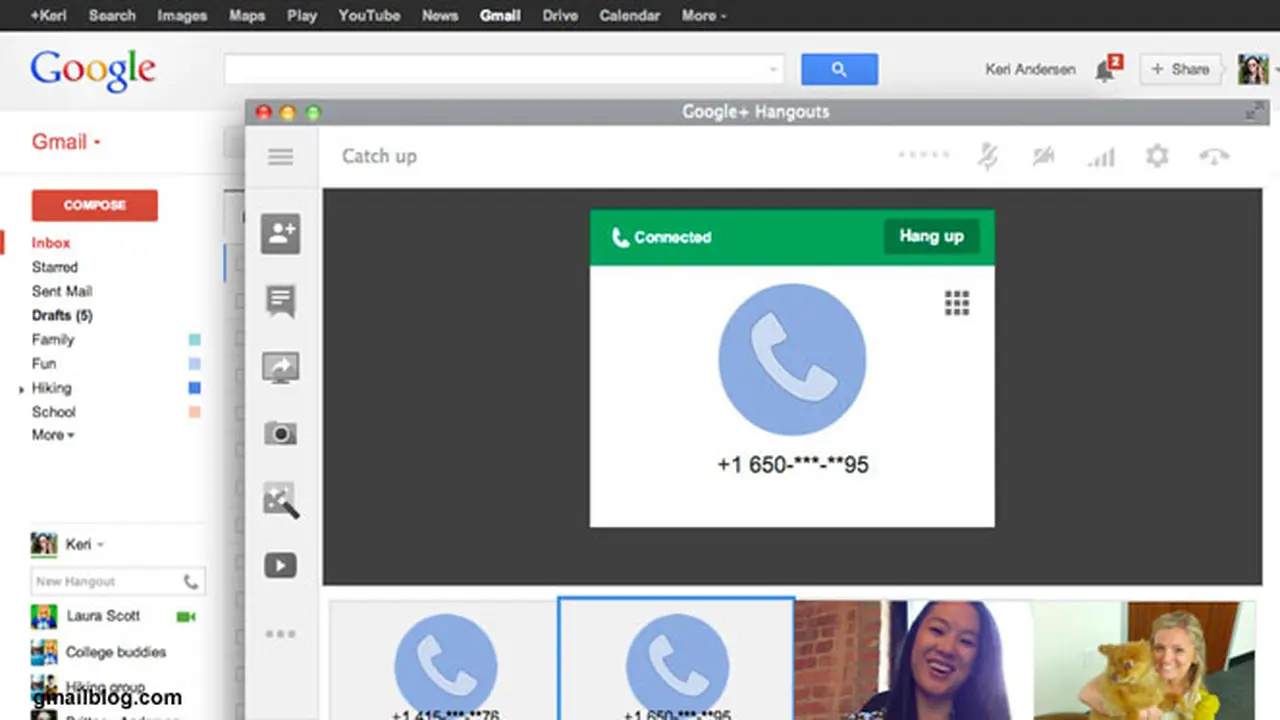Select the +1 650 caller thumbnail
This screenshot has height=720, width=1280.
coord(677,660)
